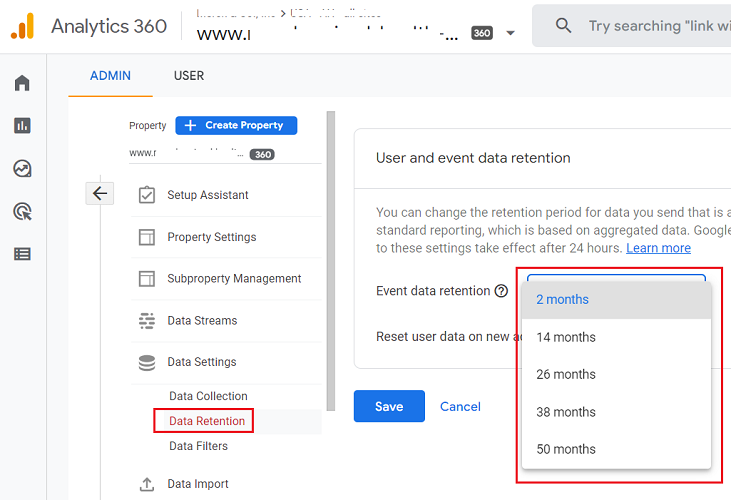Click the property column scrollbar
The height and width of the screenshot is (500, 731).
pos(331,261)
